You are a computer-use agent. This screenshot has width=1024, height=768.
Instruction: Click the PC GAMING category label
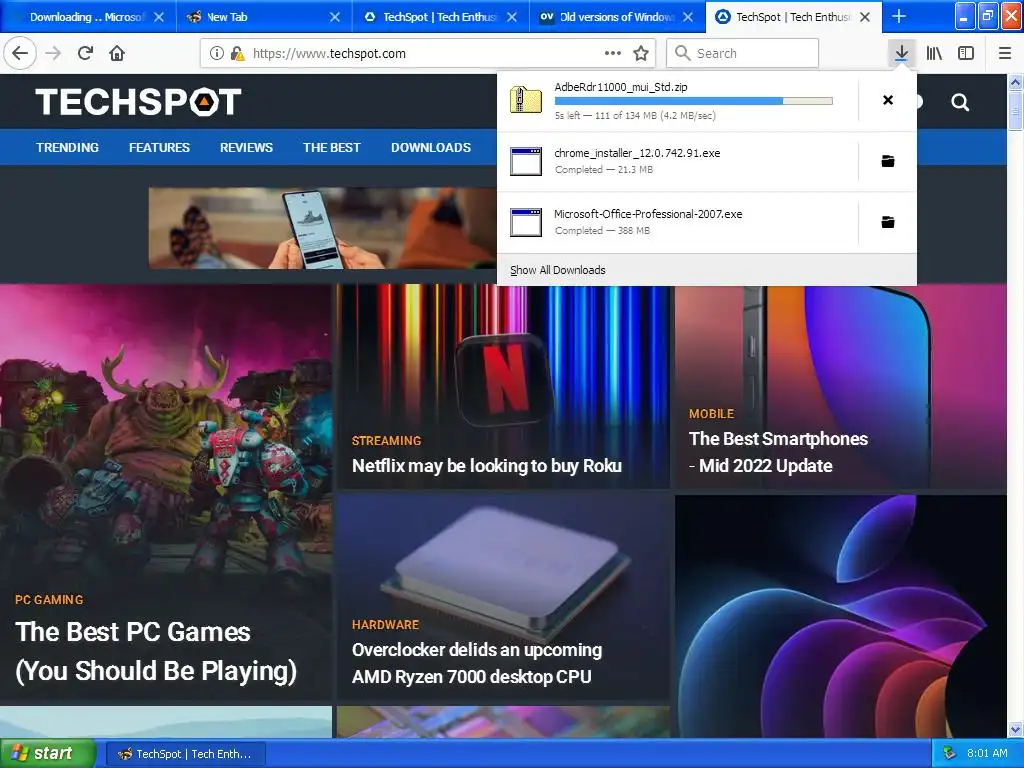(x=49, y=600)
